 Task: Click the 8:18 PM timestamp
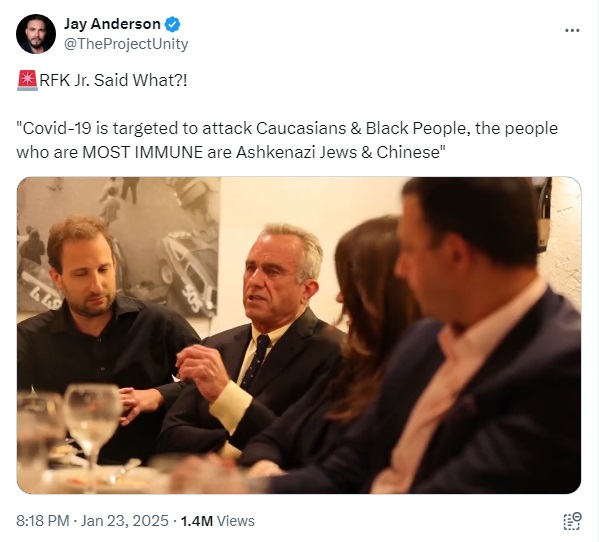click(x=43, y=521)
